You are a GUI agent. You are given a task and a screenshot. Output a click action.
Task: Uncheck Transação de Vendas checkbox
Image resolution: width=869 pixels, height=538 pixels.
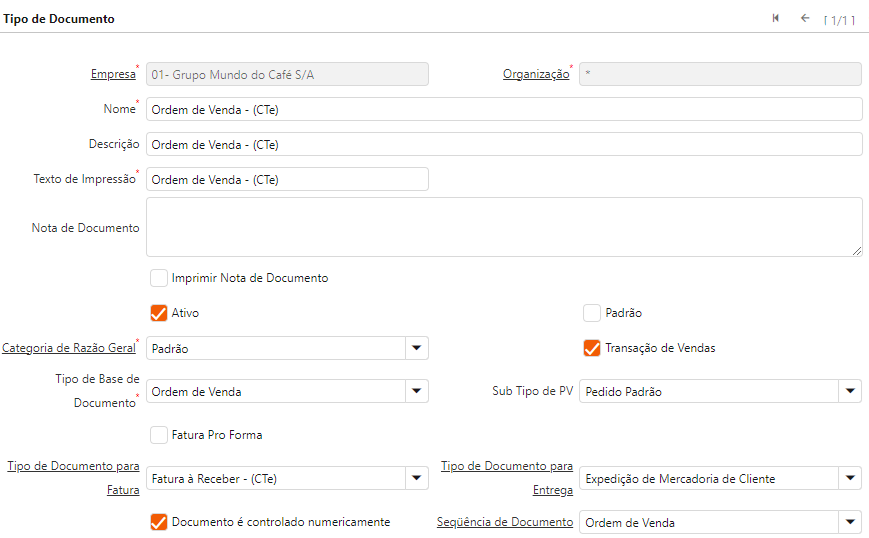[x=591, y=348]
